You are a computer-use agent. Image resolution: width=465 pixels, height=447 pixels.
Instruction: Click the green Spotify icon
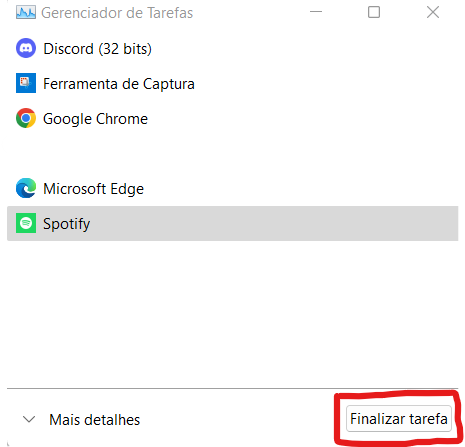26,223
